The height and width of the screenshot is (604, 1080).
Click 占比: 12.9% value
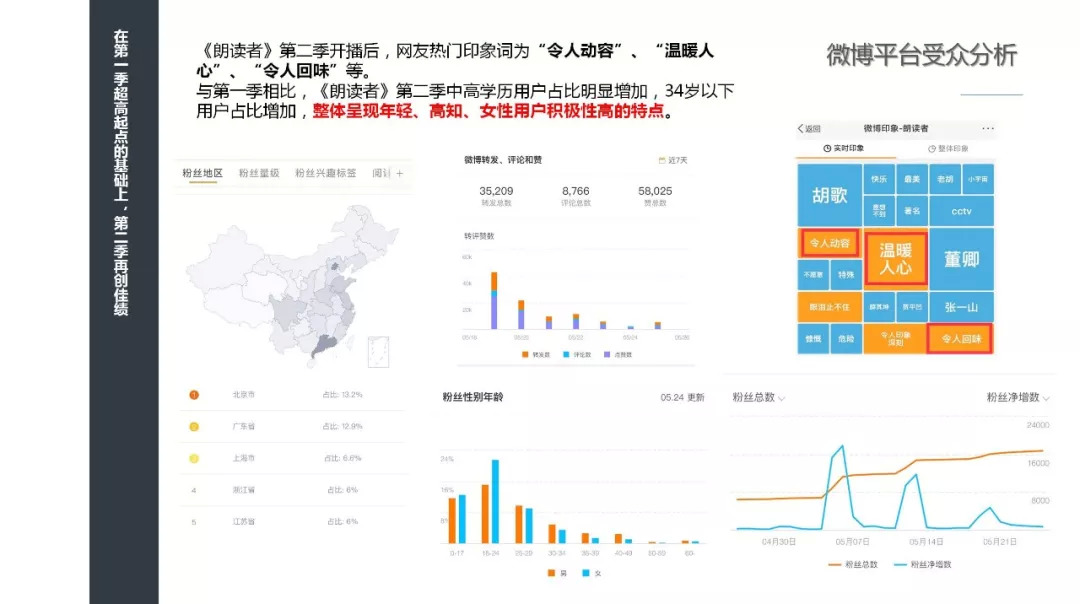click(342, 426)
